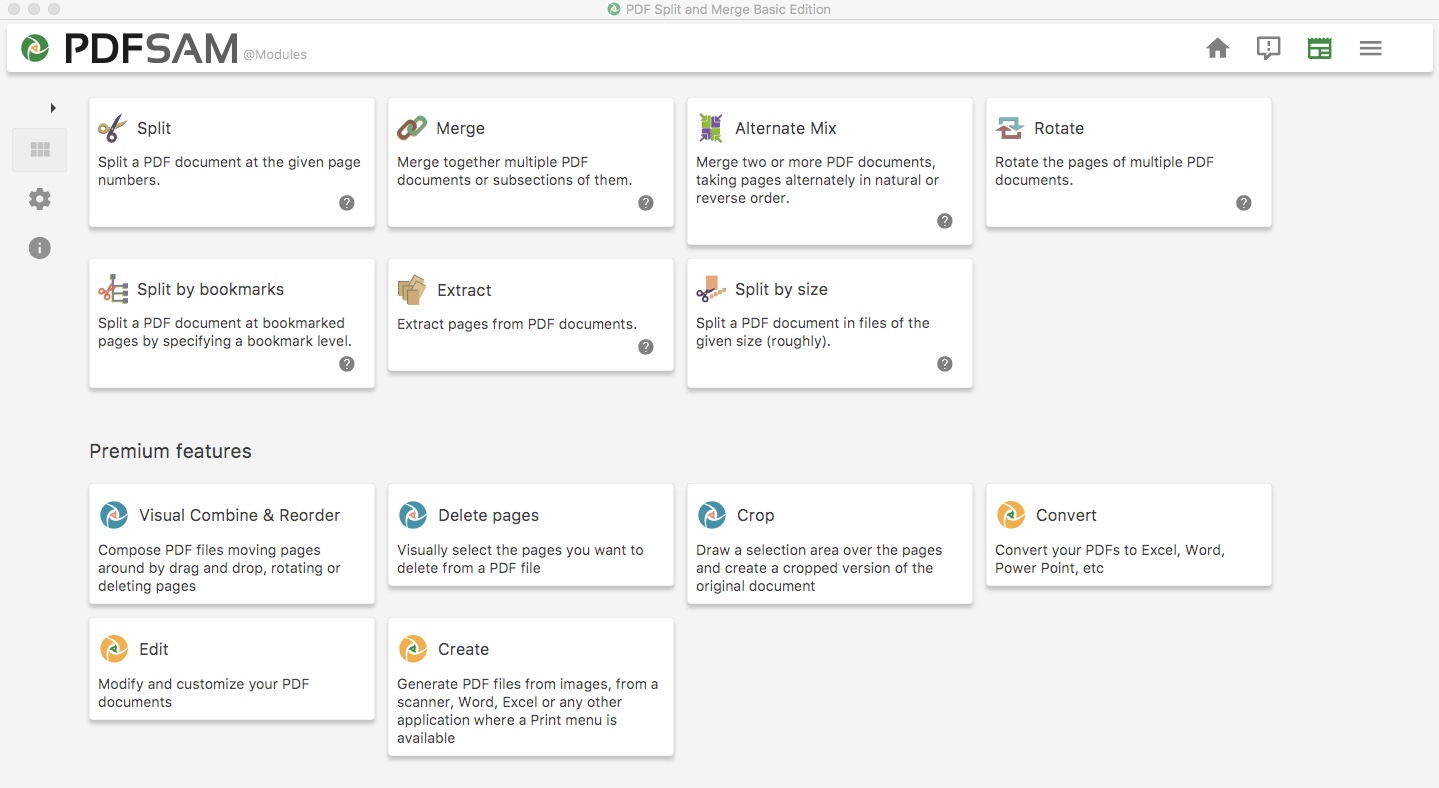Select the Crop premium title

(x=755, y=515)
